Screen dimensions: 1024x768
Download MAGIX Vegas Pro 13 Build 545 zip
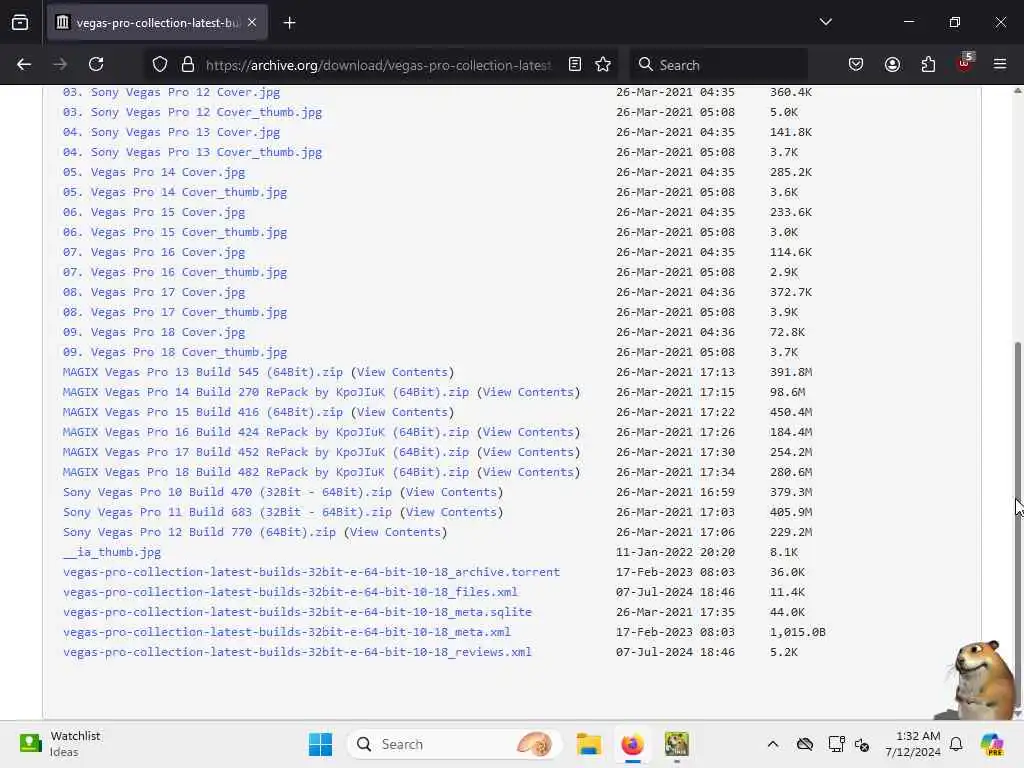(202, 372)
